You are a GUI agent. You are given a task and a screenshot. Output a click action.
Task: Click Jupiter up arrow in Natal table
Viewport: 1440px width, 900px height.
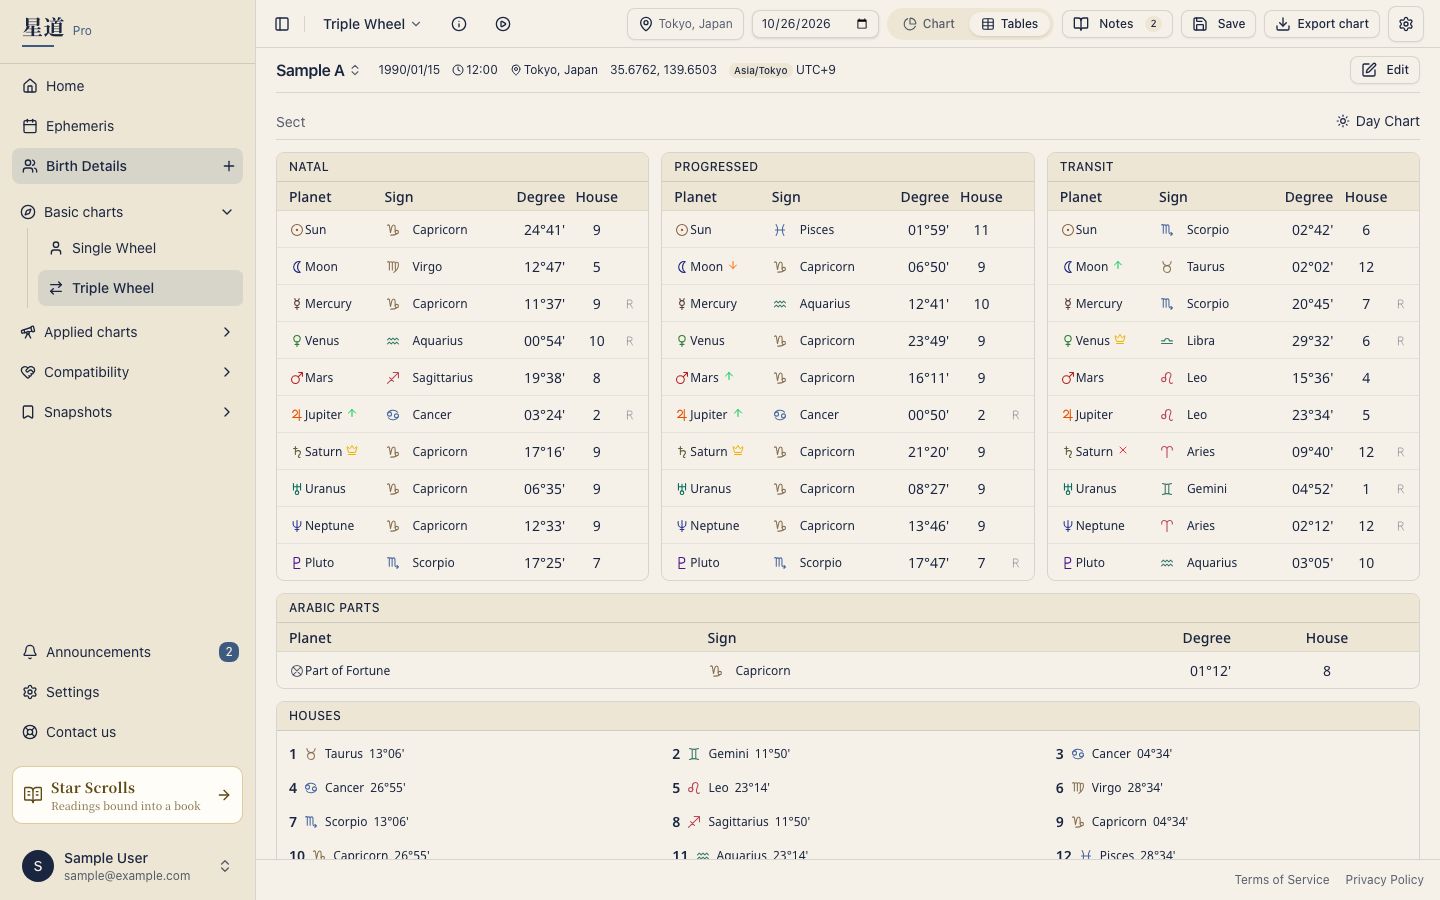(352, 414)
